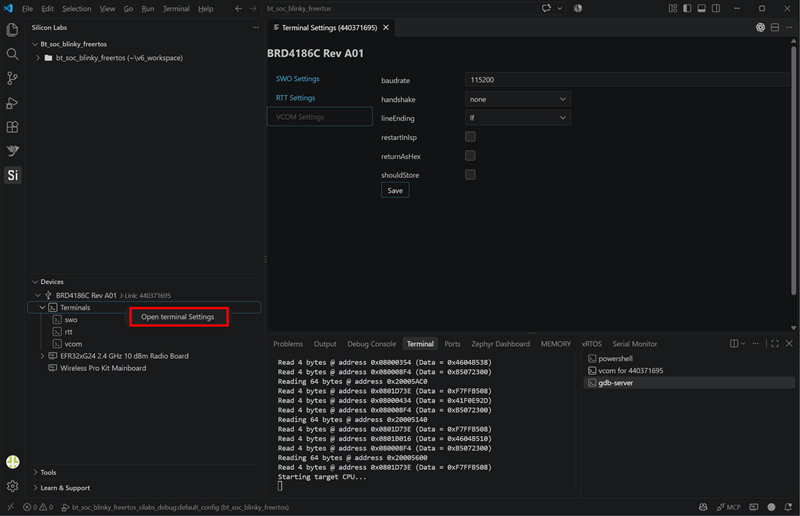
Task: Open the Terminal menu in menu bar
Action: (176, 9)
